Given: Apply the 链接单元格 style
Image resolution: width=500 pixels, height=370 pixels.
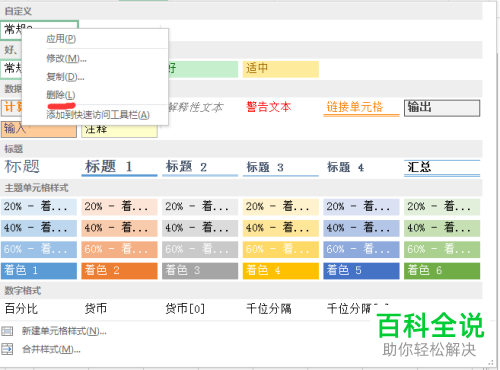Looking at the screenshot, I should [361, 107].
